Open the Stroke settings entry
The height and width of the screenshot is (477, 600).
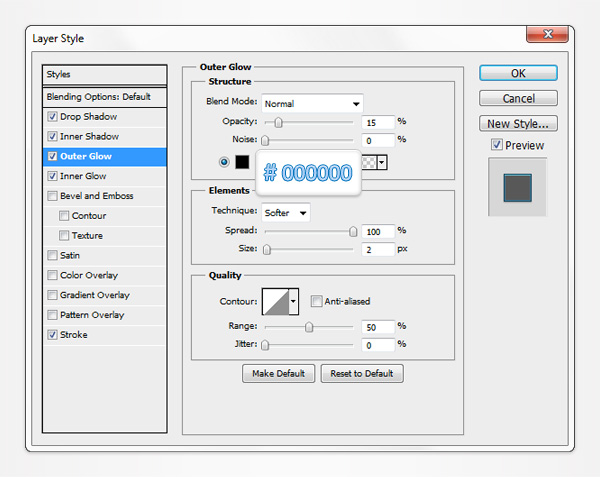pyautogui.click(x=74, y=335)
